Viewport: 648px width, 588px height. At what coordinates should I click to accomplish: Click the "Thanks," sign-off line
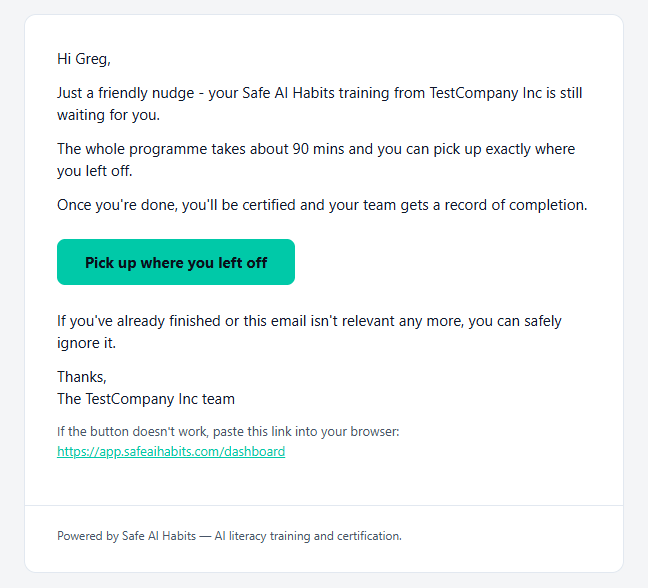point(82,377)
